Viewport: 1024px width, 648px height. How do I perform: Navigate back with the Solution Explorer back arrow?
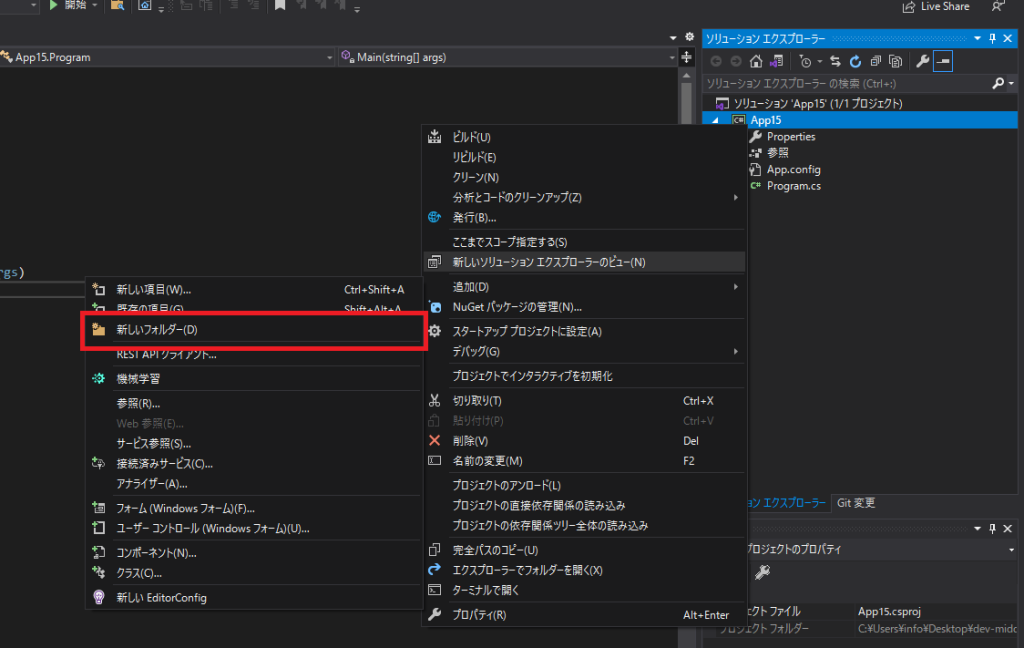click(717, 62)
